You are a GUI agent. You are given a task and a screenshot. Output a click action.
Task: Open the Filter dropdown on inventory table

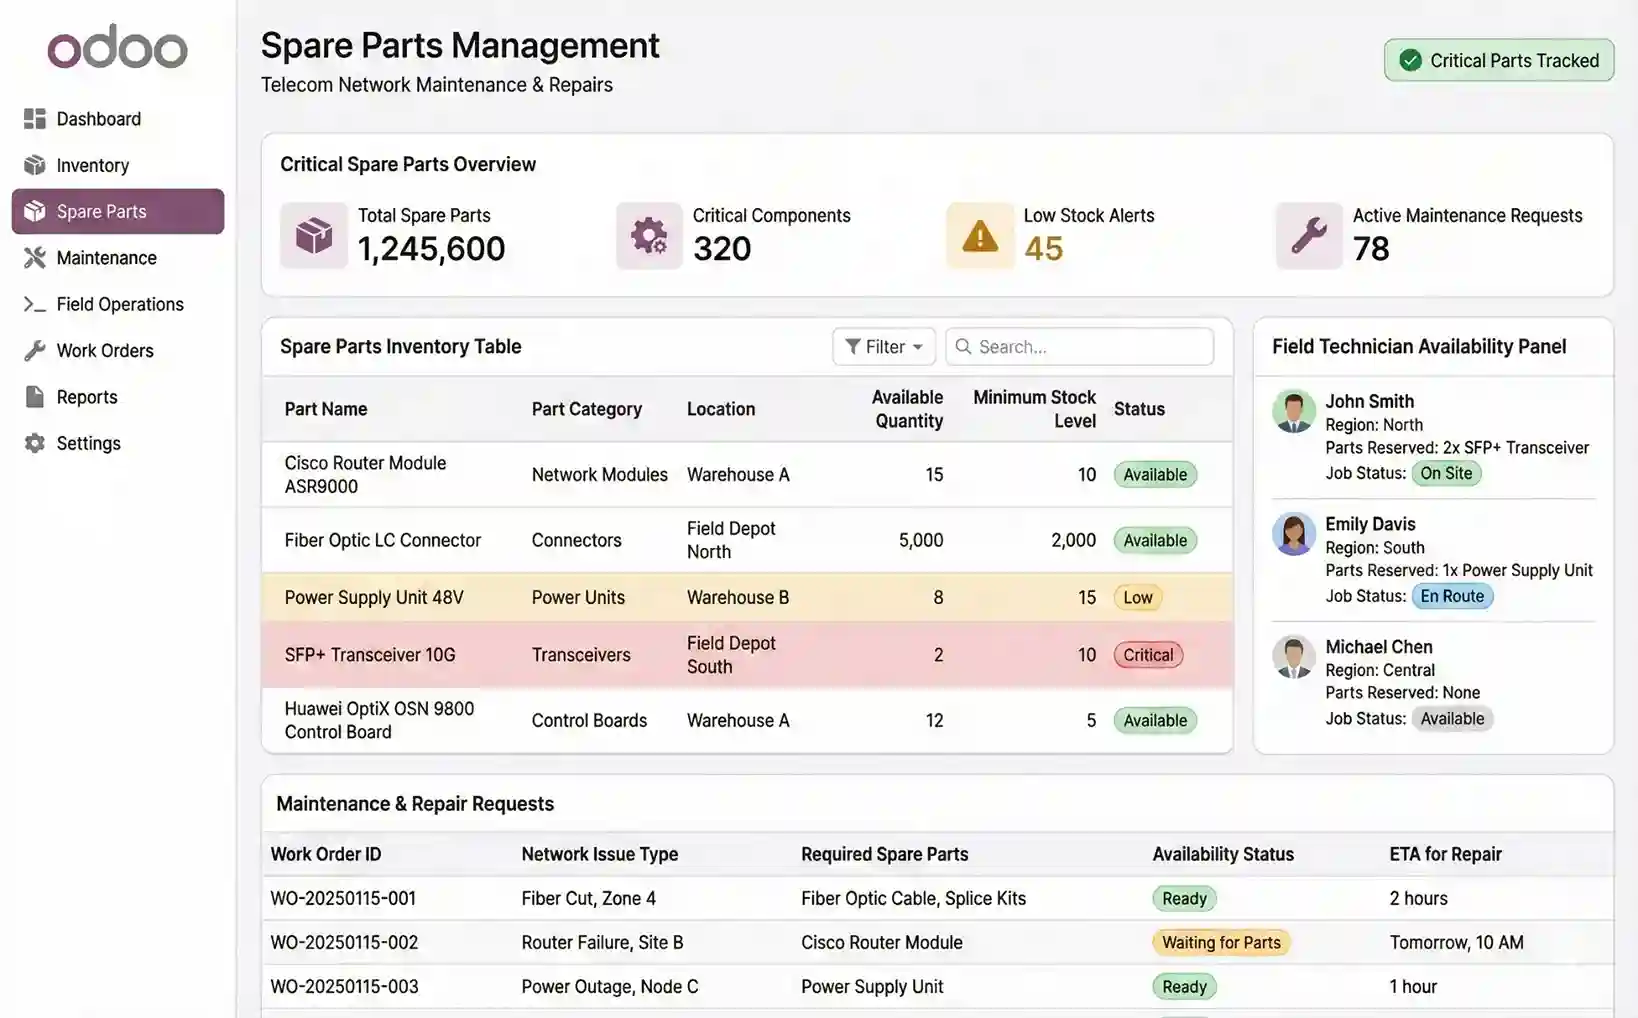(x=883, y=346)
